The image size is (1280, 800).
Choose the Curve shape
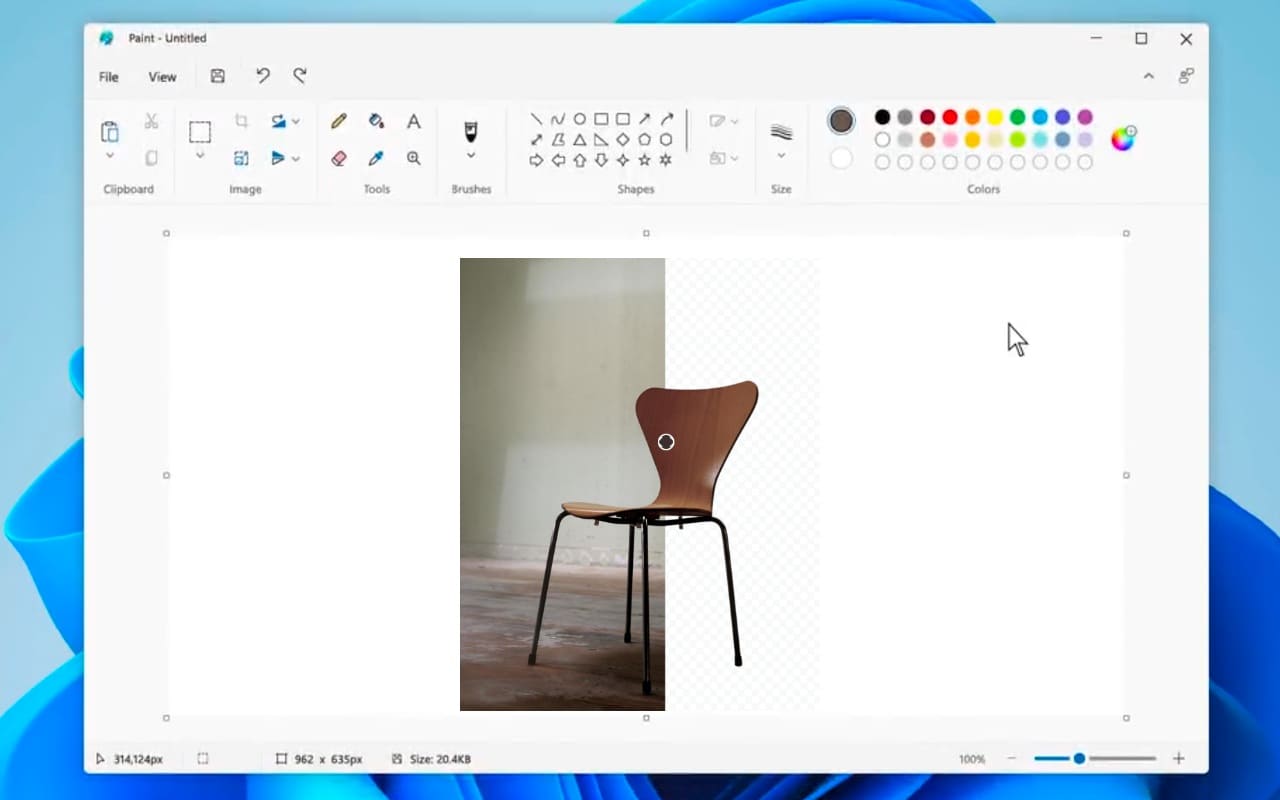(x=558, y=119)
